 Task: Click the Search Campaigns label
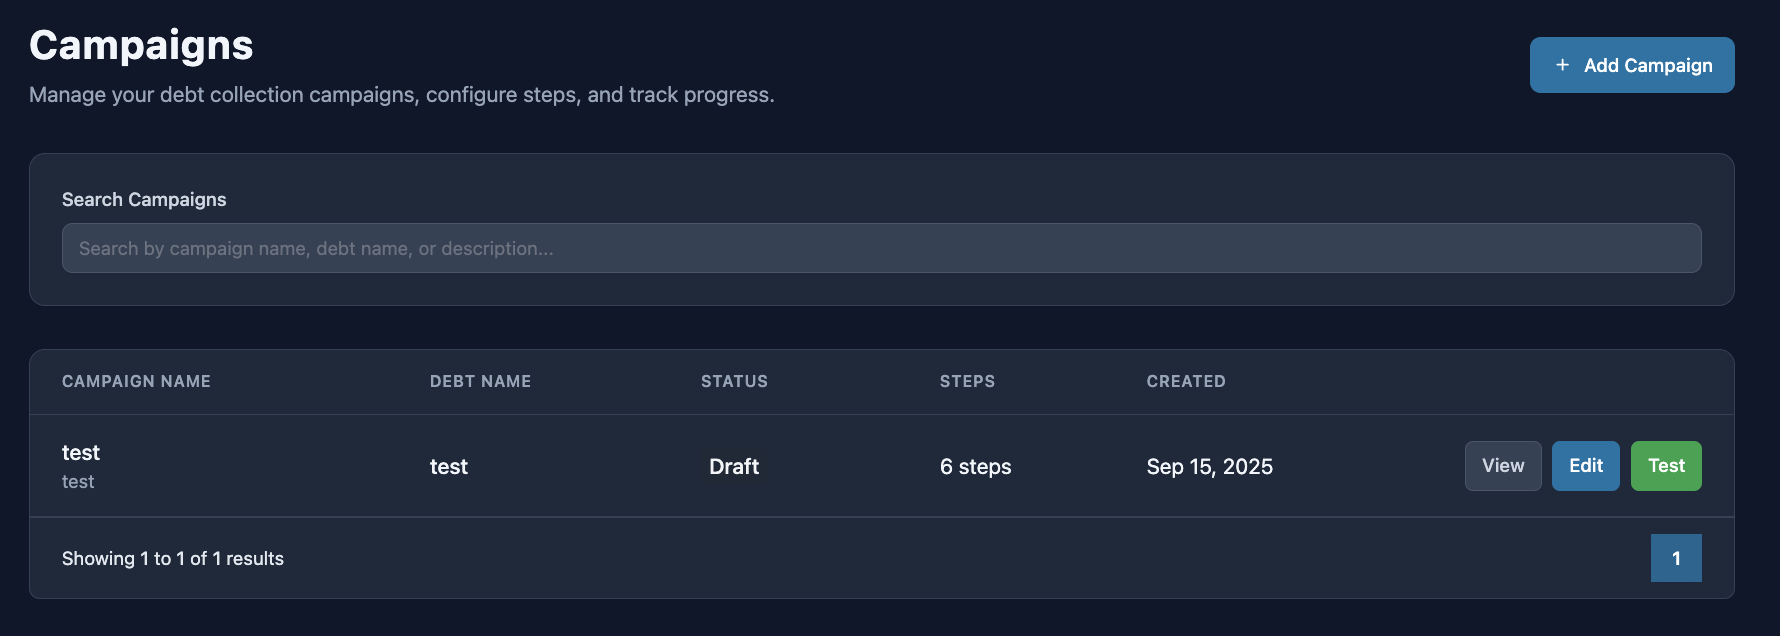tap(144, 199)
